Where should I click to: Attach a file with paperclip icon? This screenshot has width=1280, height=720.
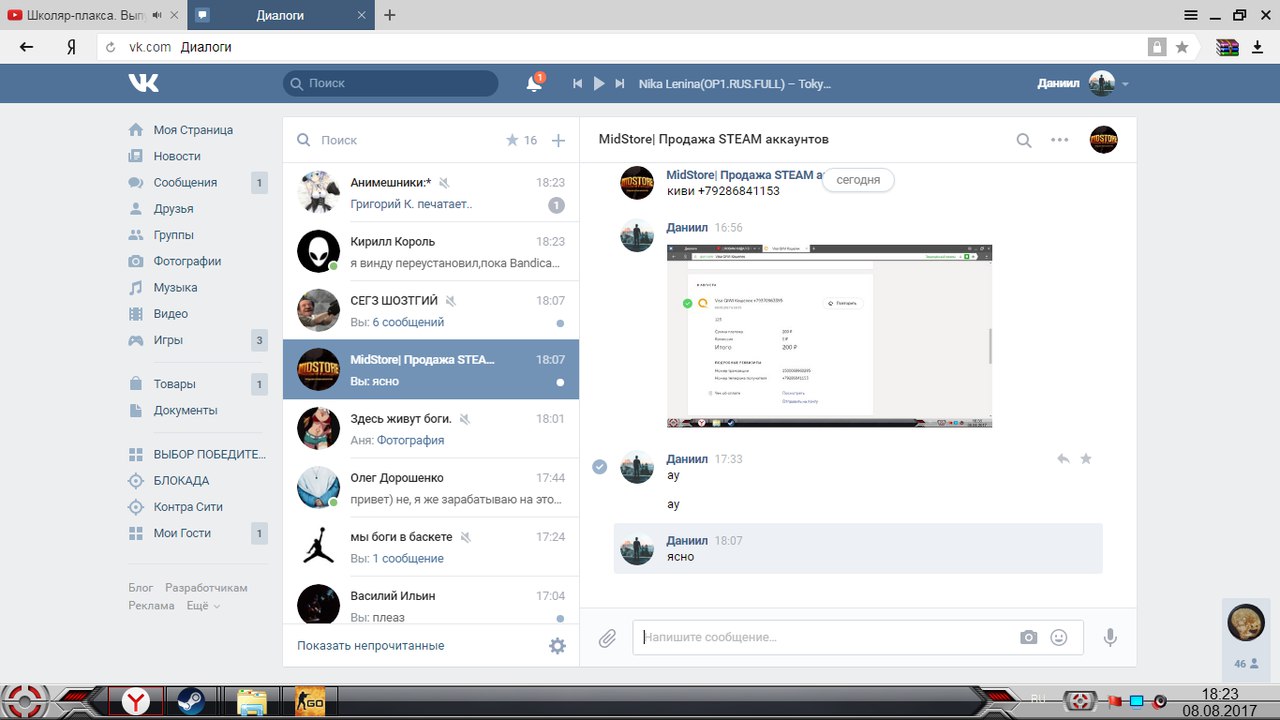coord(607,638)
